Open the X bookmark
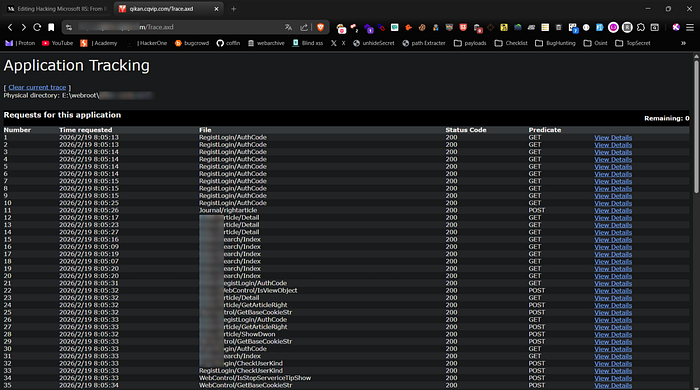 coord(338,43)
